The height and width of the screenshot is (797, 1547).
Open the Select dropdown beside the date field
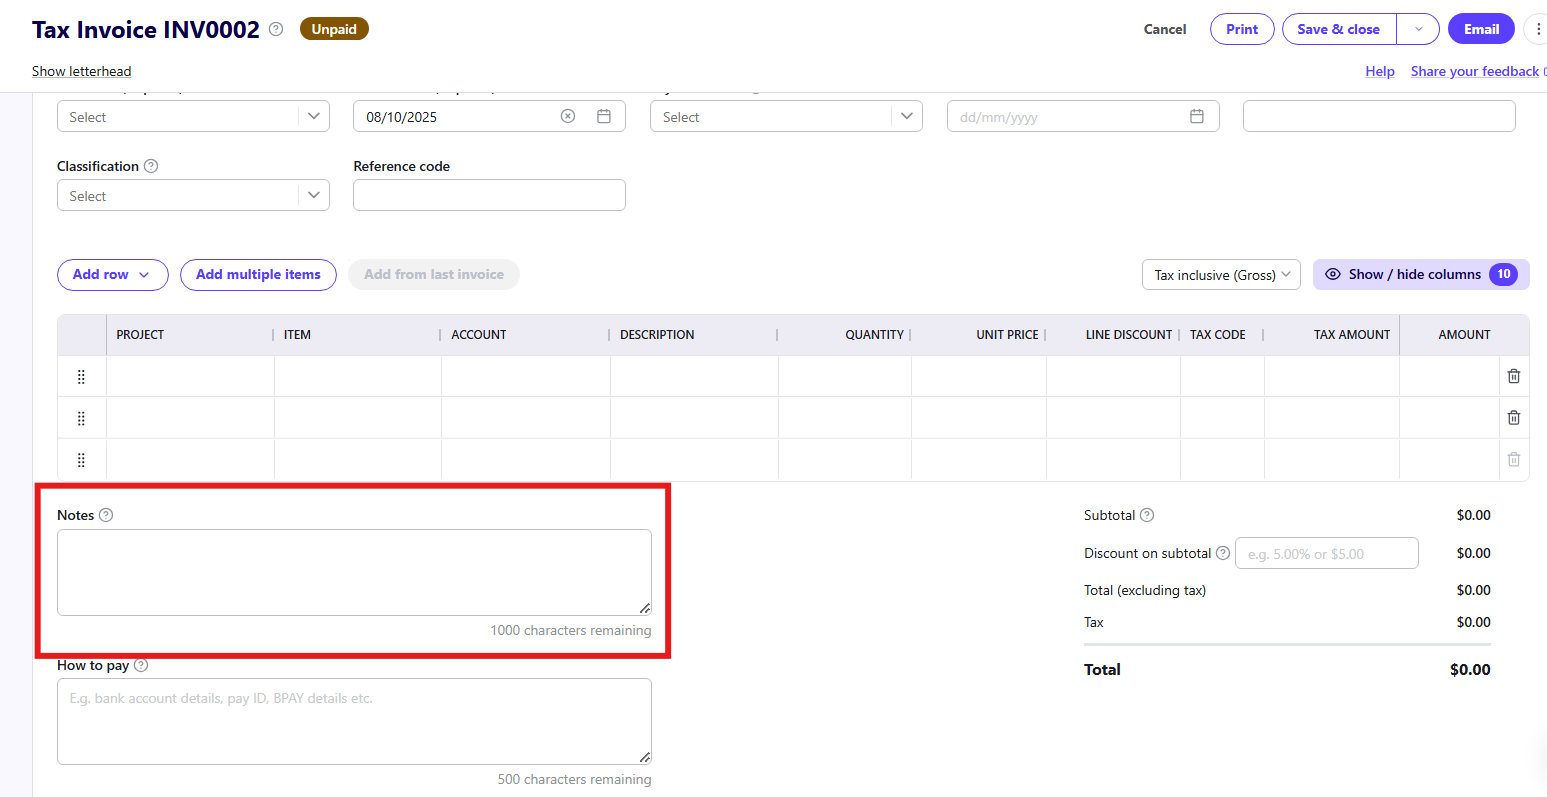pos(786,116)
